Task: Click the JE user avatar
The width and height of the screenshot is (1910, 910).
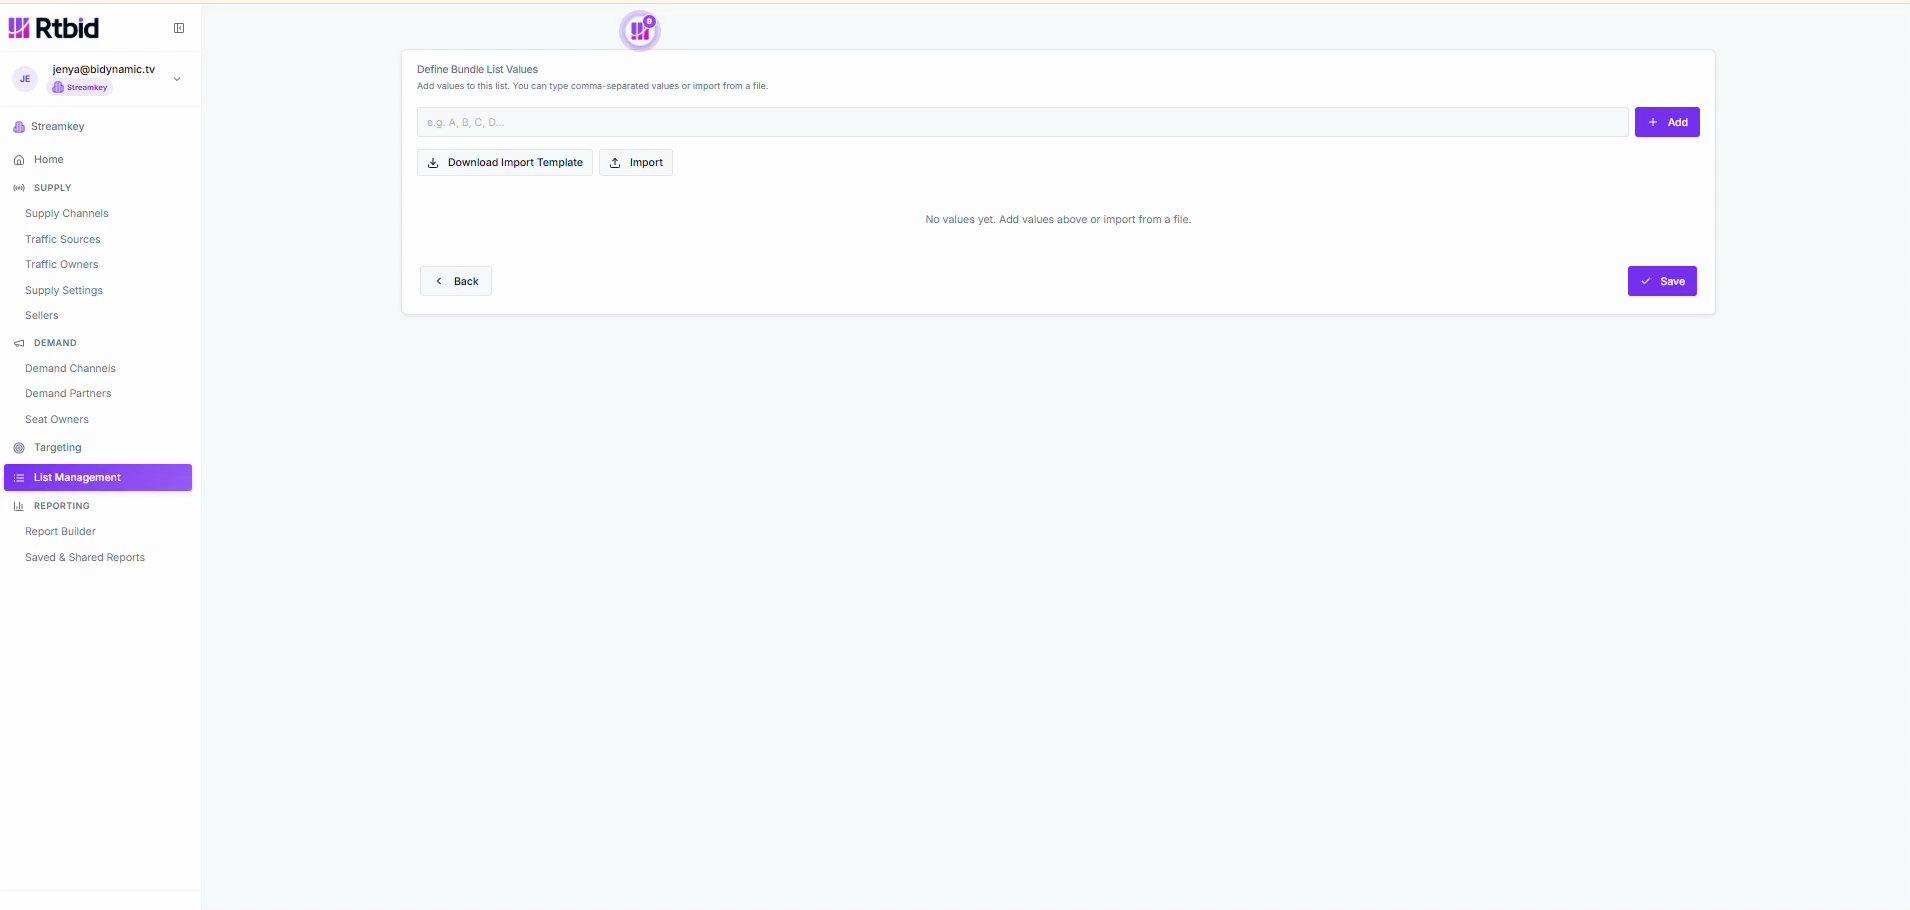Action: pyautogui.click(x=25, y=79)
